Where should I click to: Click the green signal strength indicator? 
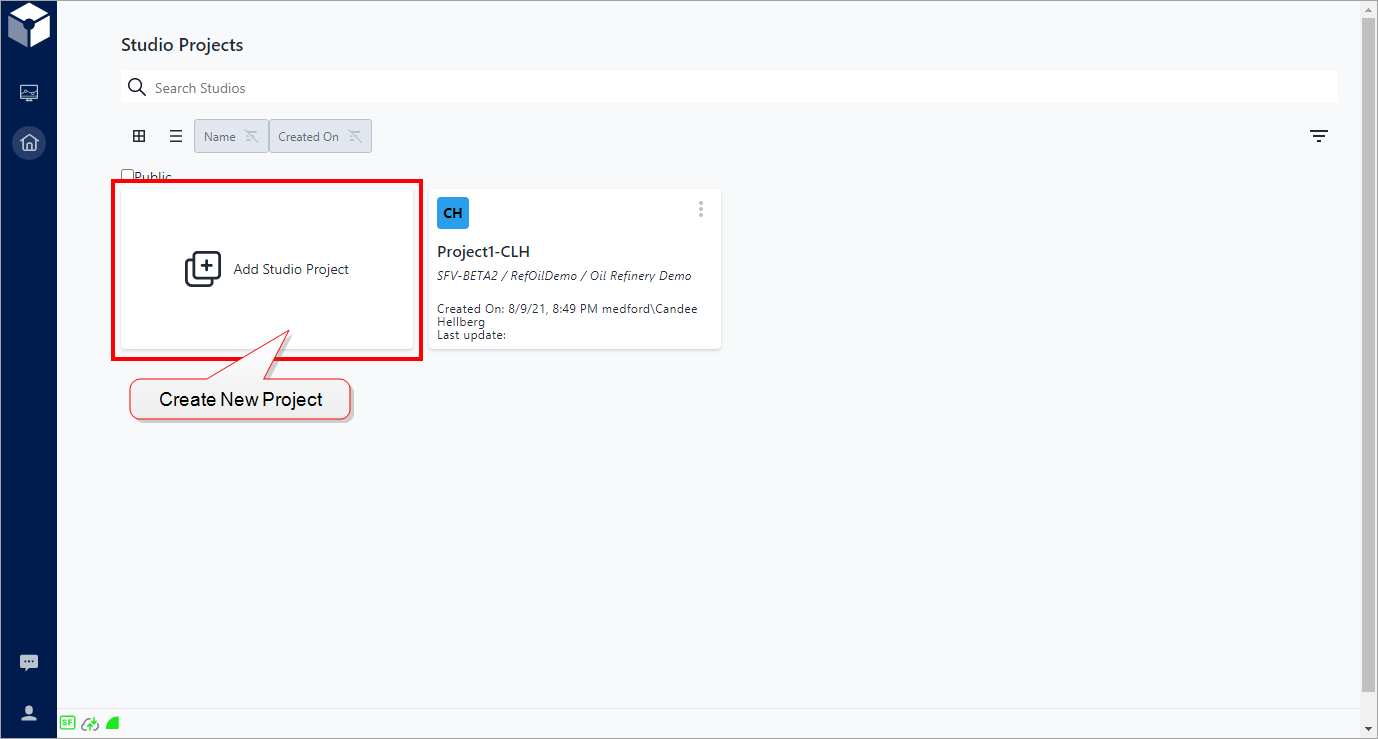pos(113,722)
